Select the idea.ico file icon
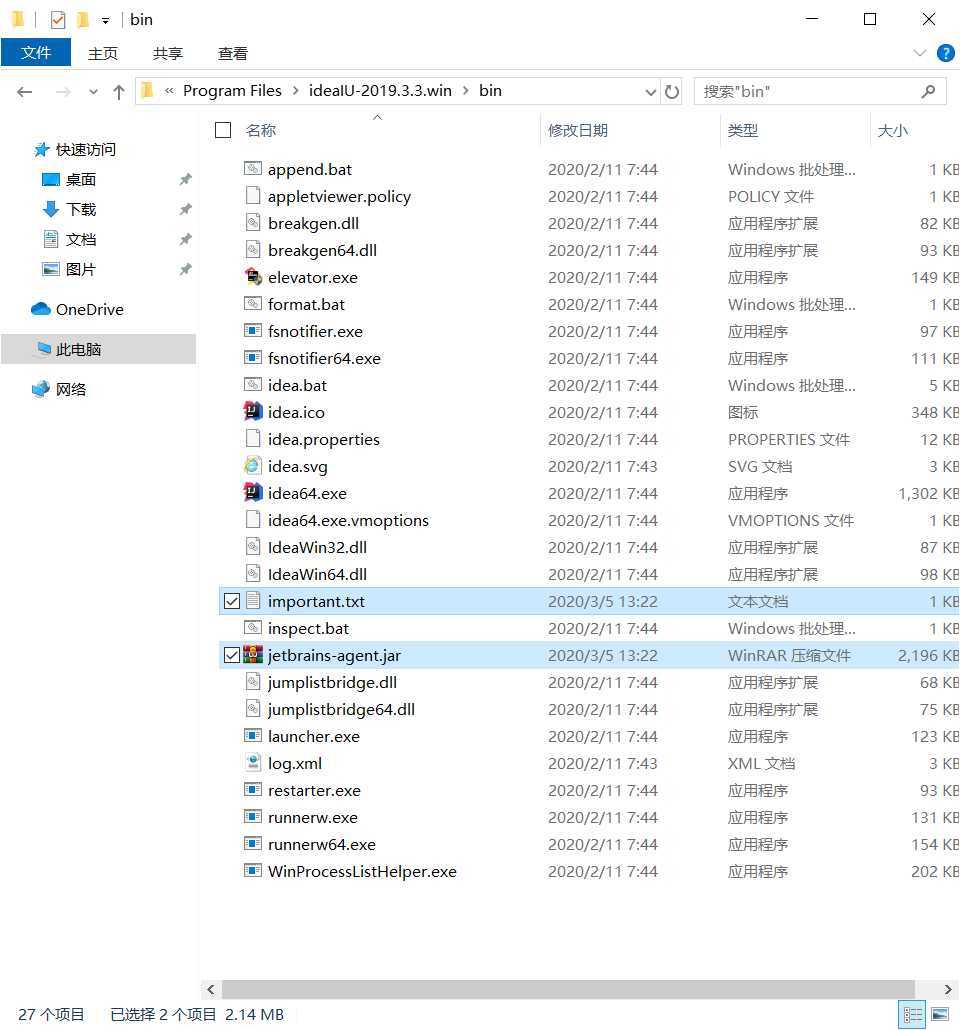Viewport: 960px width, 1030px height. coord(253,412)
